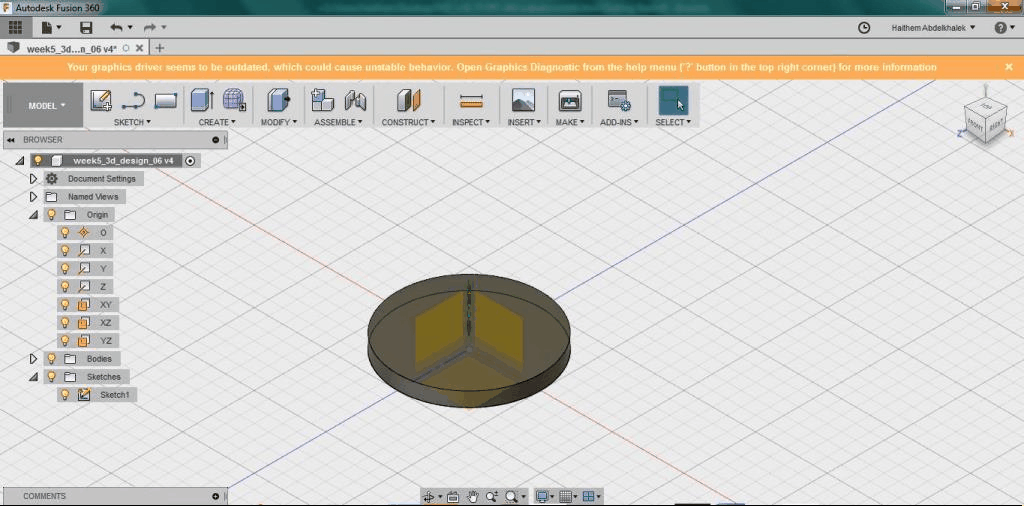1024x506 pixels.
Task: Collapse the root component tree
Action: 20,161
